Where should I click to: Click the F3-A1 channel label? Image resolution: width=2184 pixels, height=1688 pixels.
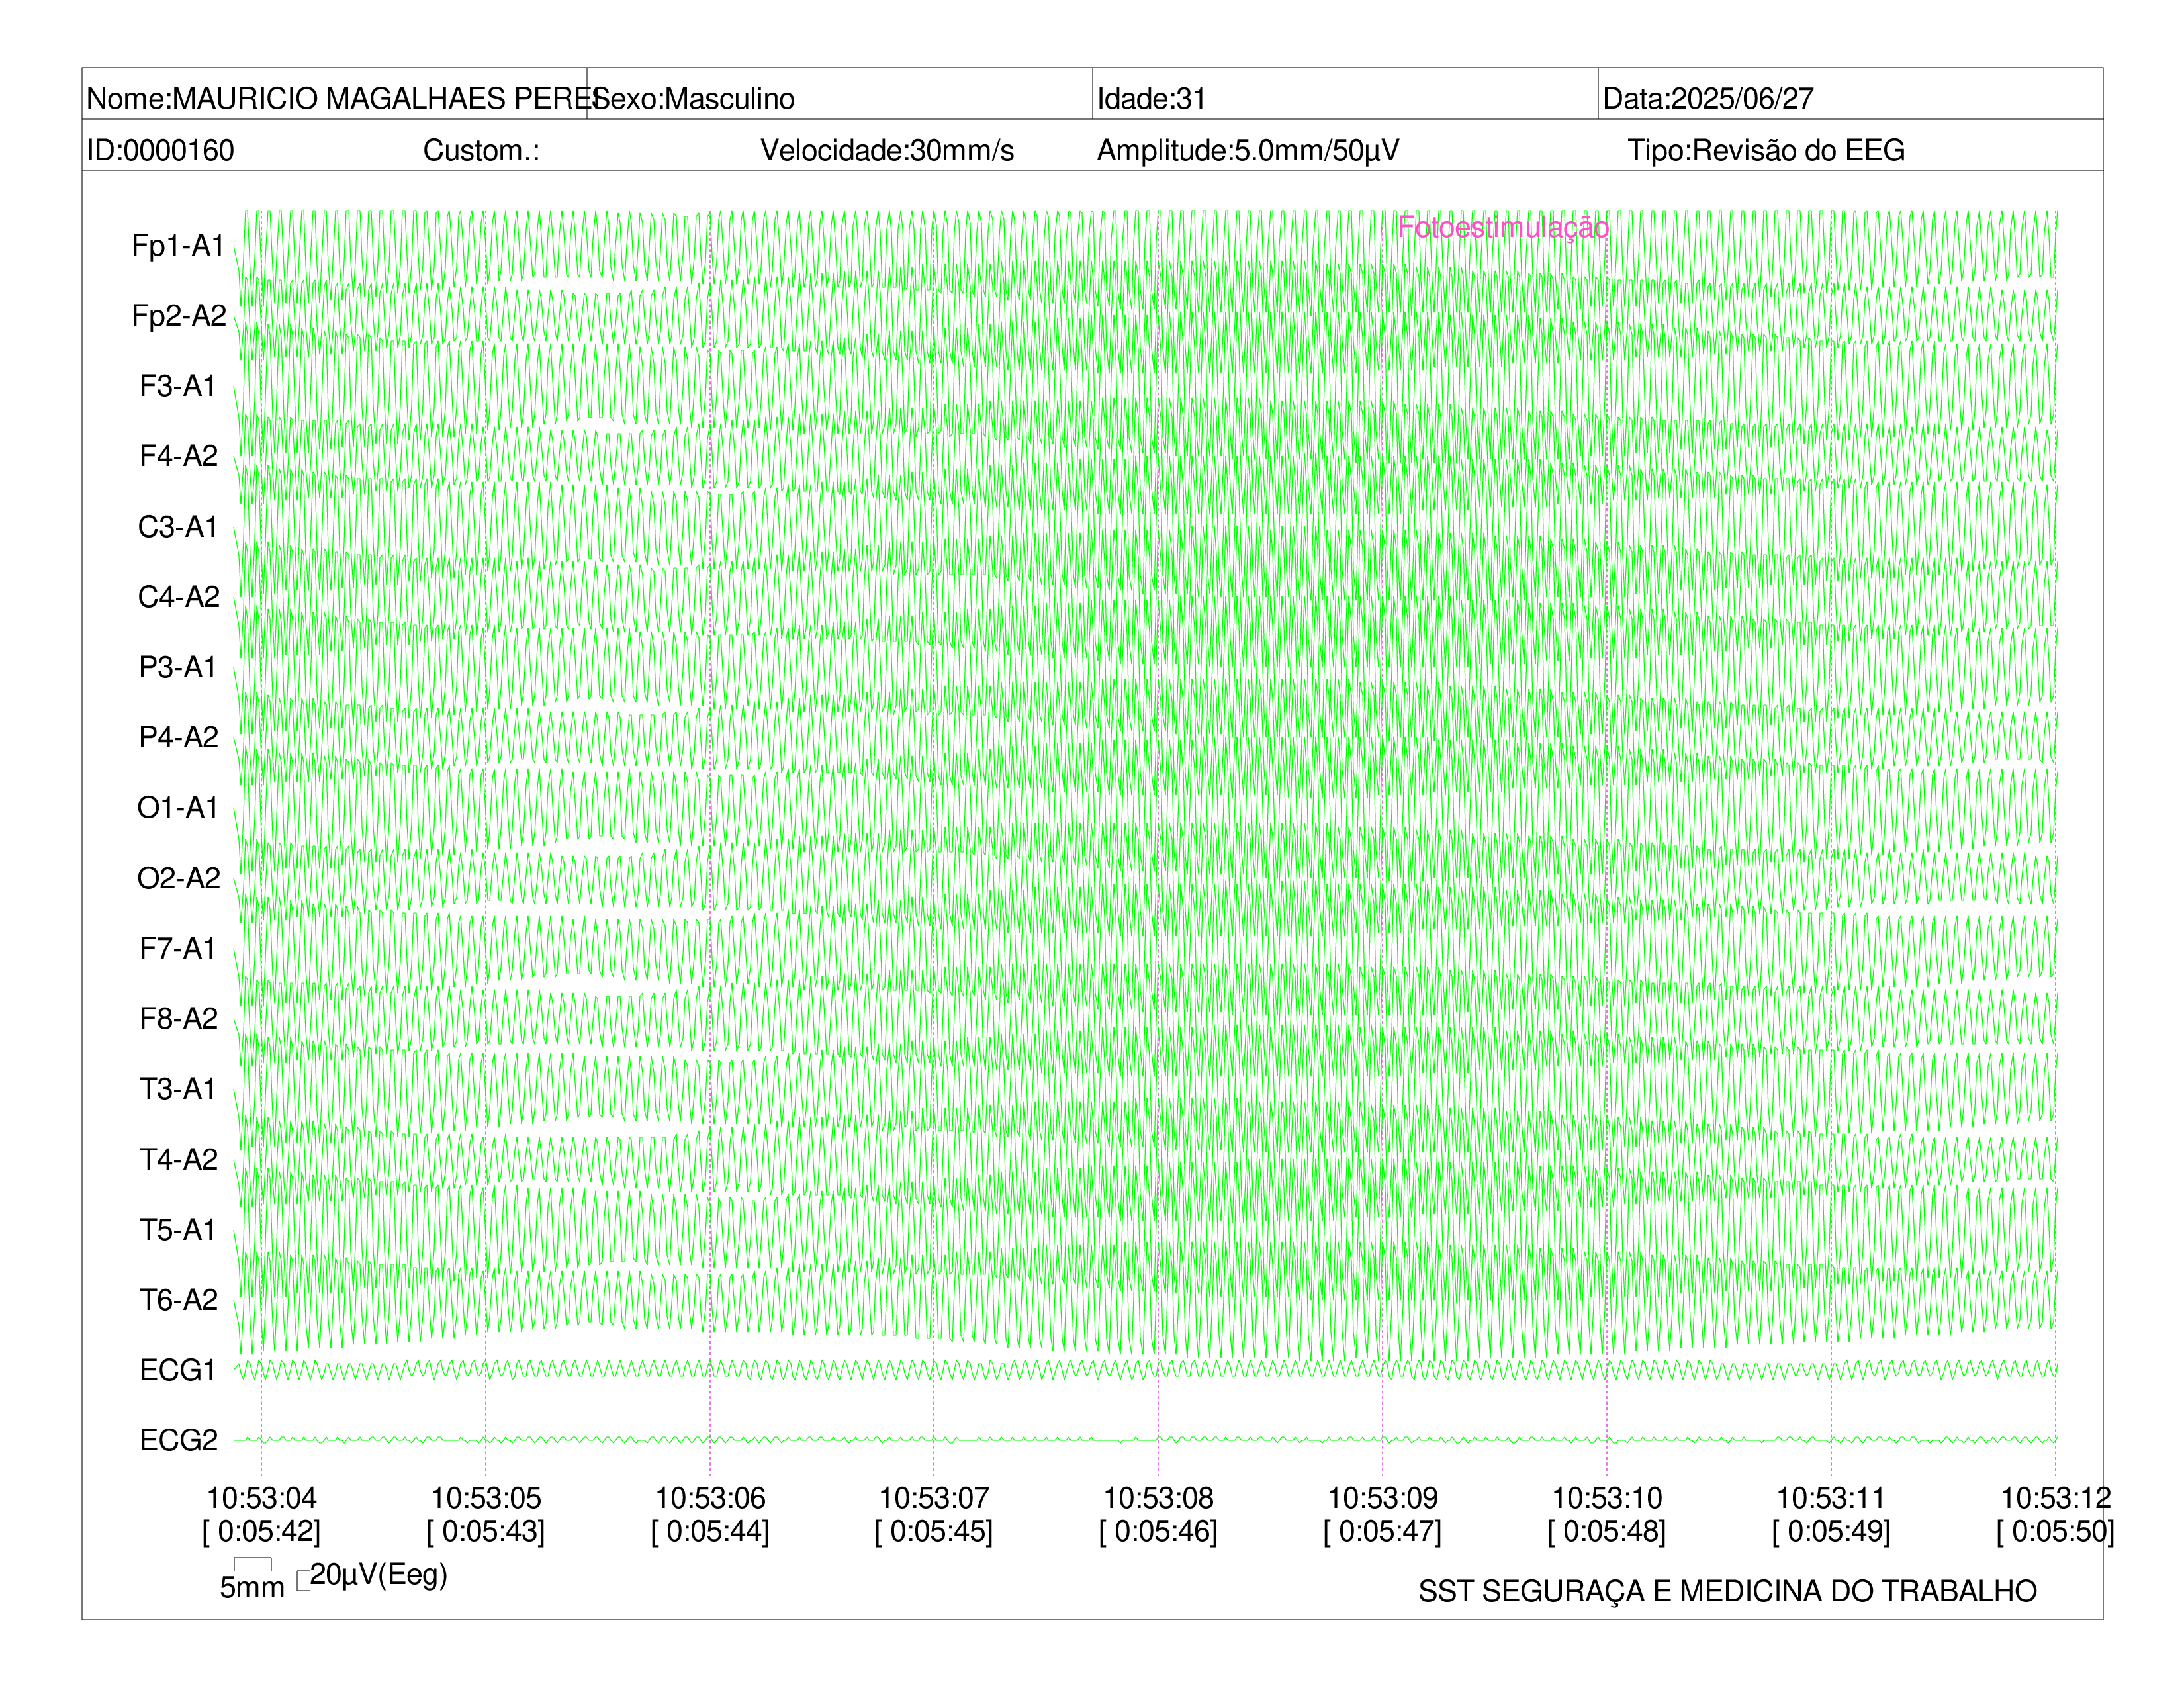point(178,386)
